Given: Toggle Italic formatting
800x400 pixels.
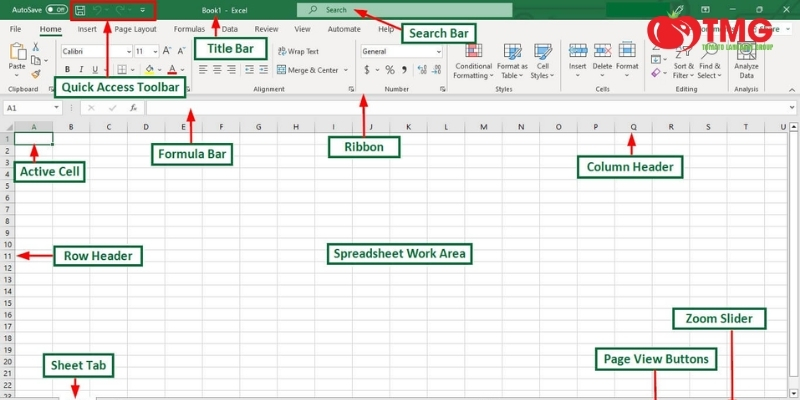Looking at the screenshot, I should coord(81,69).
